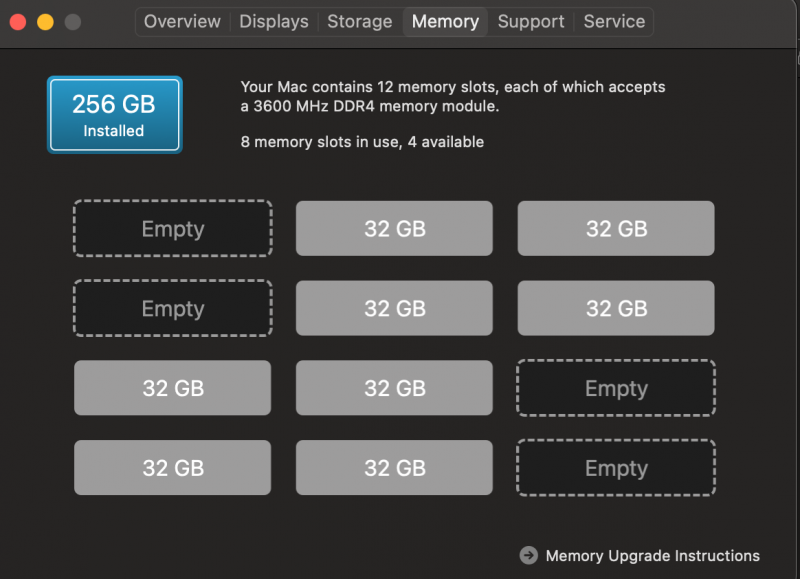Click the 32 GB module in the top-right slot
Image resolution: width=800 pixels, height=579 pixels.
(x=615, y=228)
